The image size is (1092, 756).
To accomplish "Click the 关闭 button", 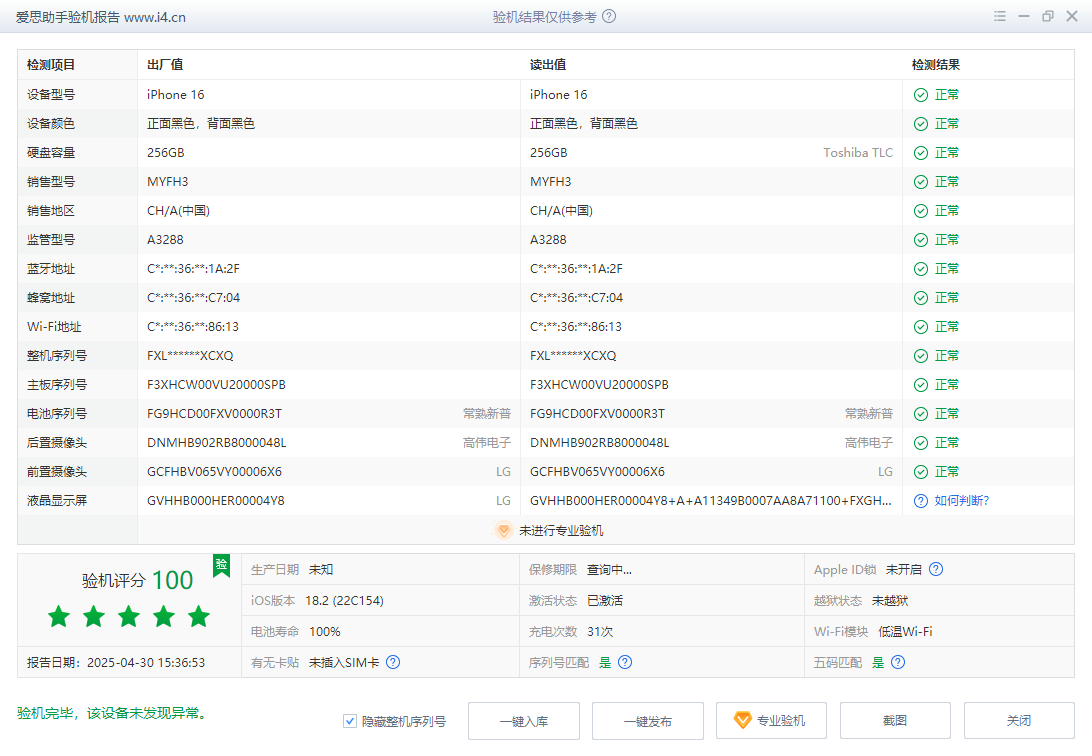I will pyautogui.click(x=1019, y=720).
